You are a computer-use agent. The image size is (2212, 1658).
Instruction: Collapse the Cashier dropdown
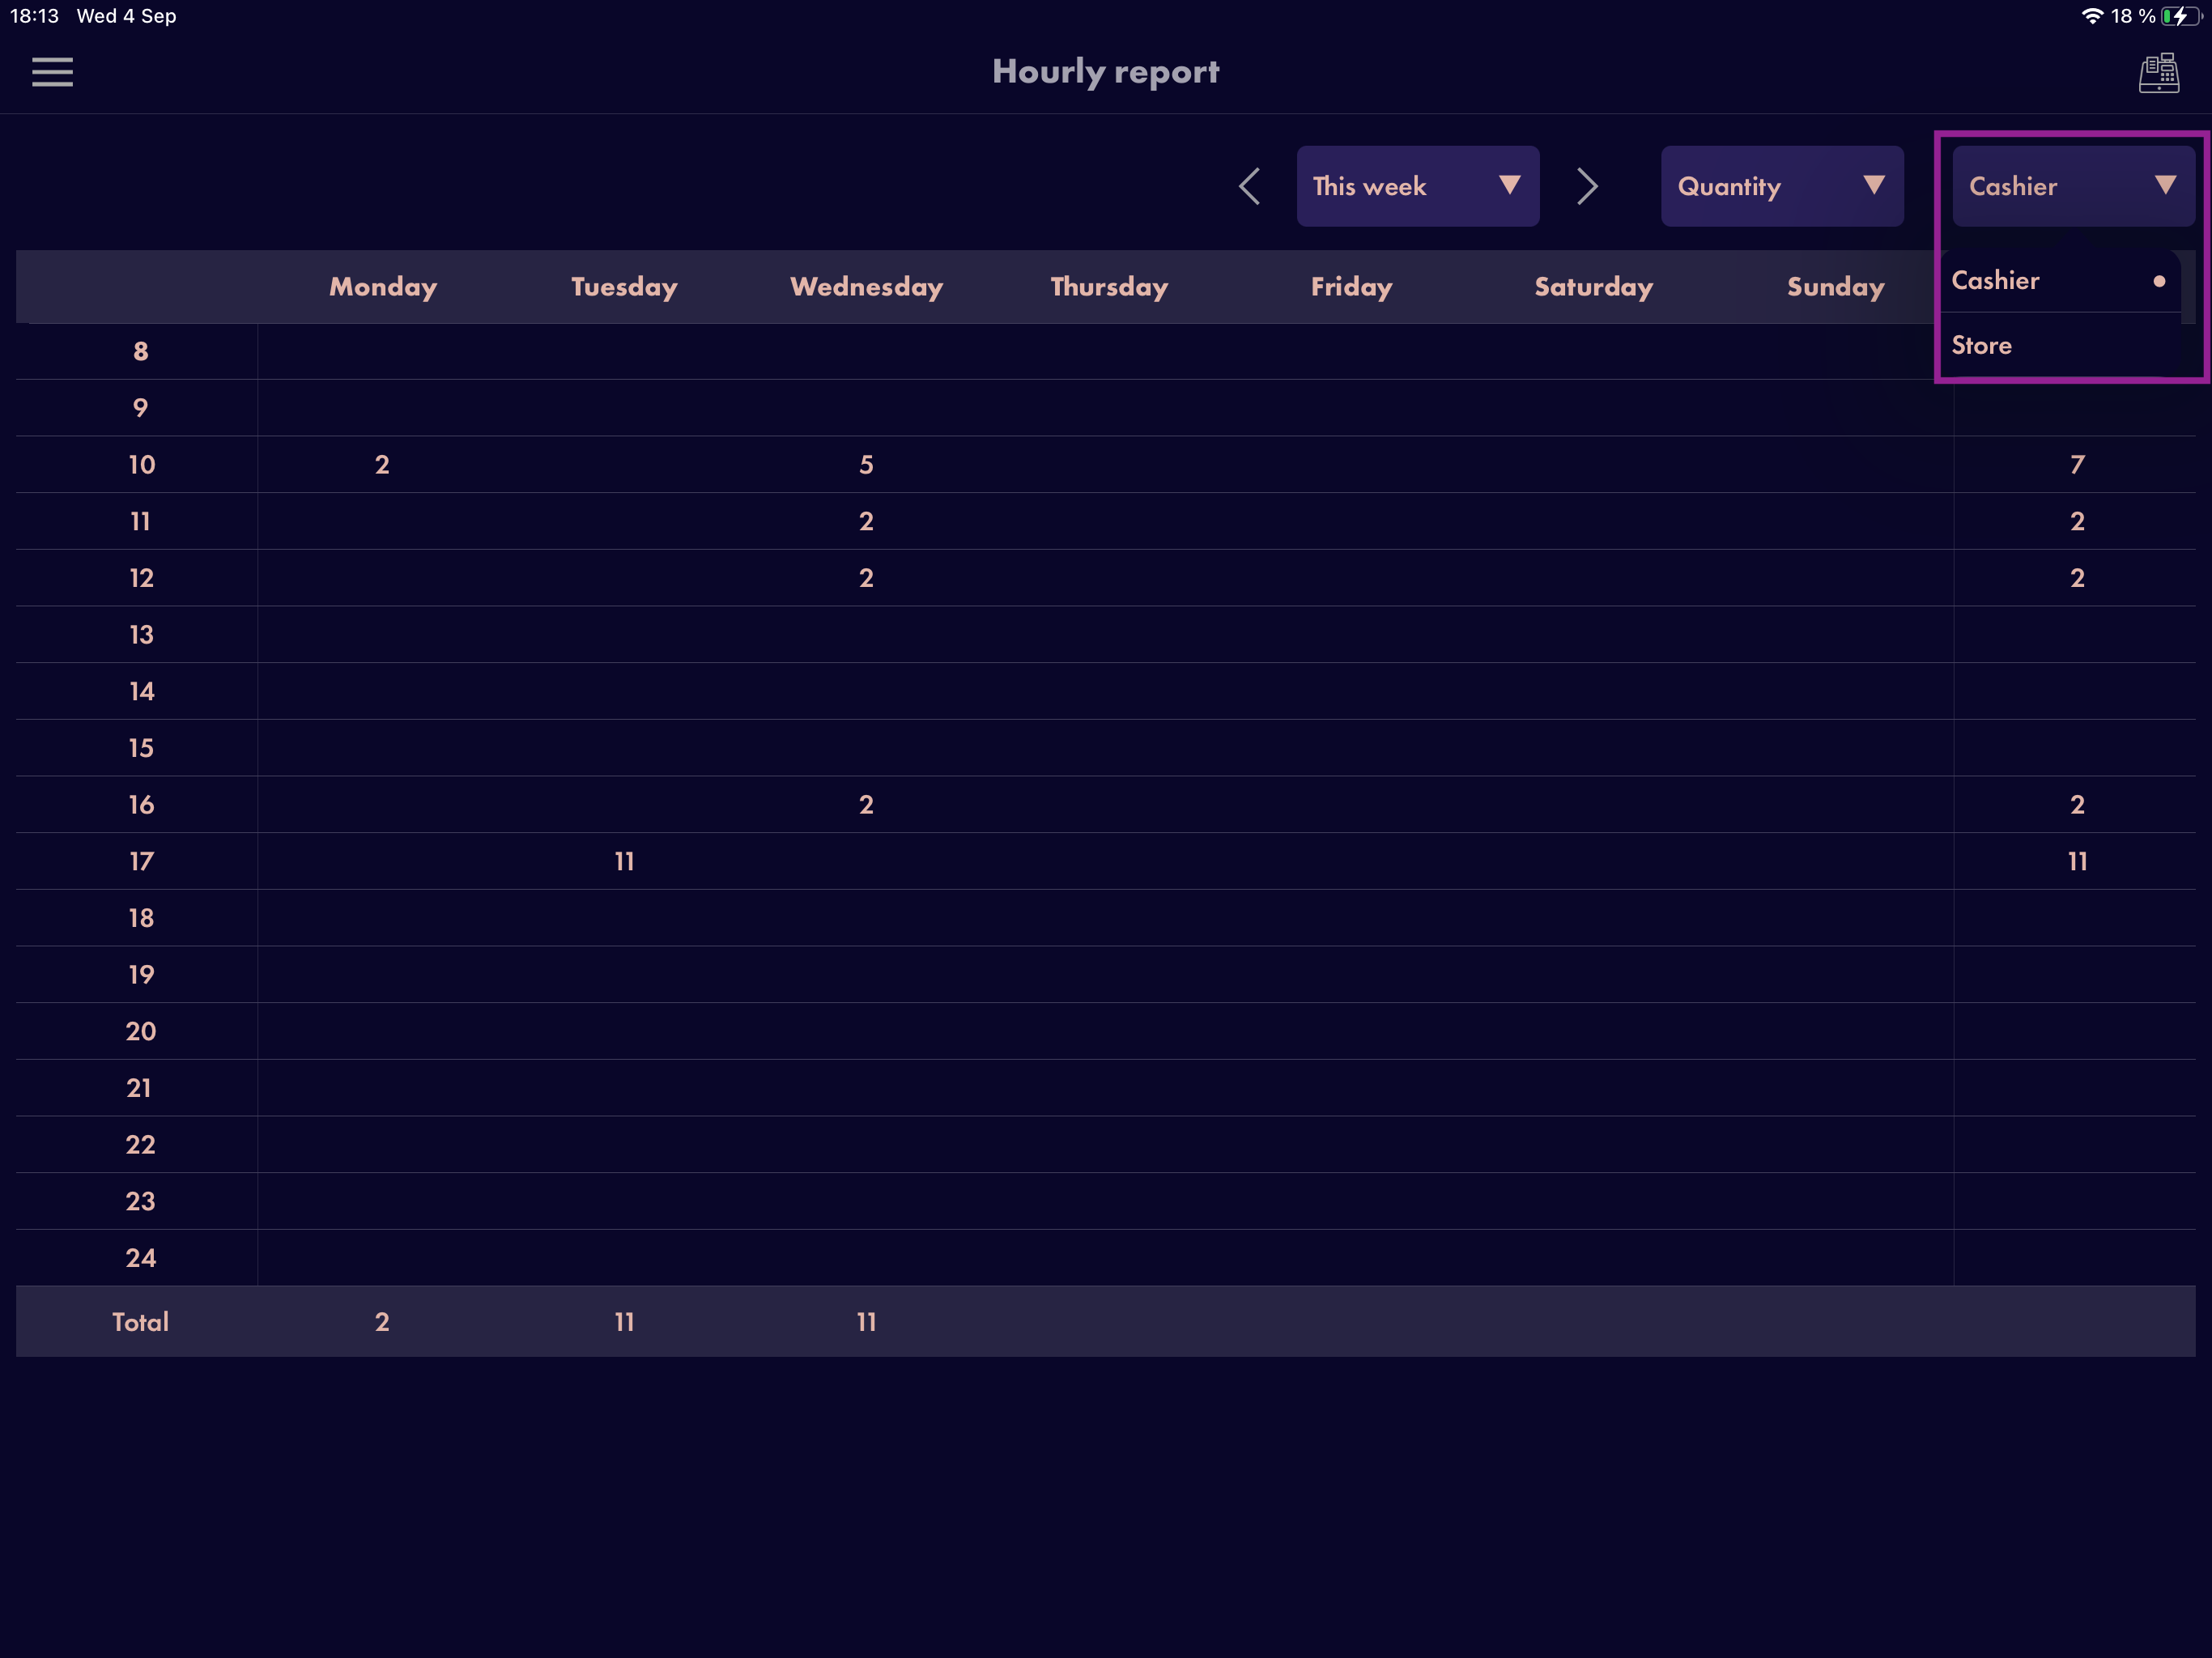[x=2073, y=186]
